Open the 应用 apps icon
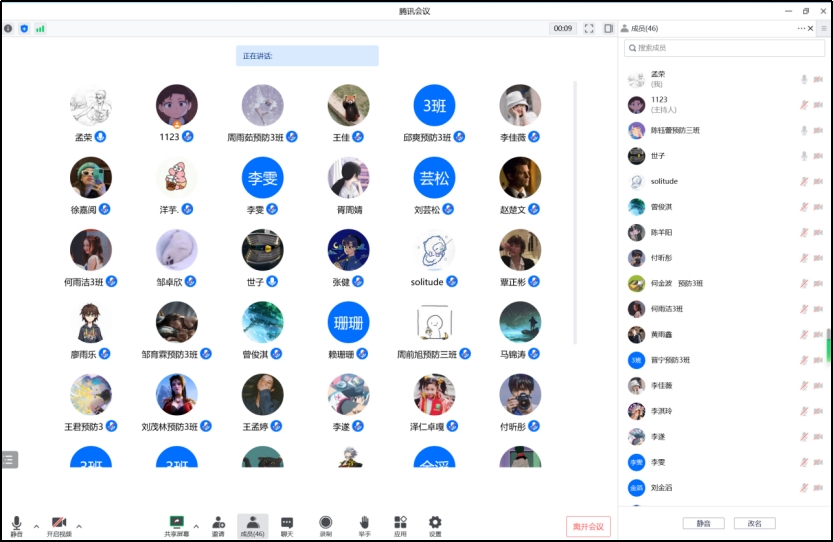The width and height of the screenshot is (833, 542). pyautogui.click(x=400, y=524)
